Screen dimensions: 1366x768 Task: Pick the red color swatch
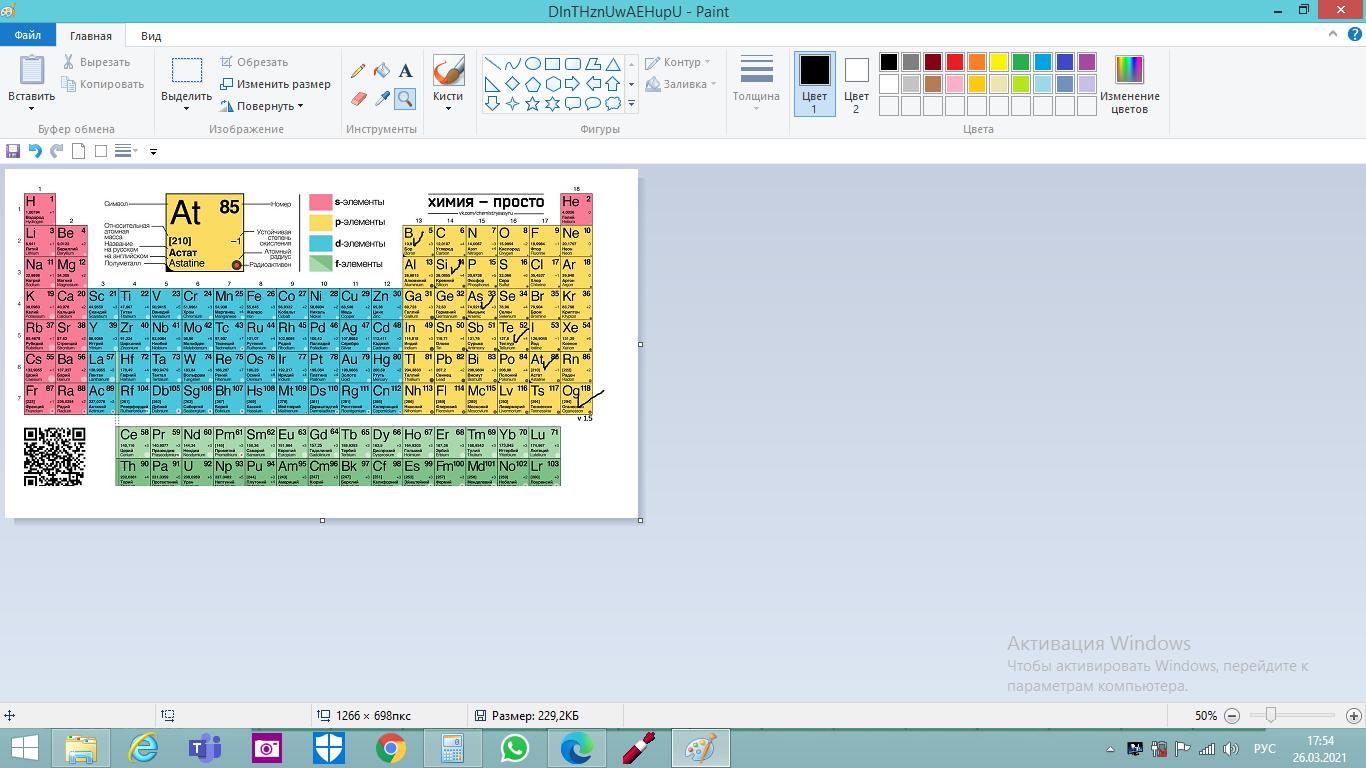955,62
